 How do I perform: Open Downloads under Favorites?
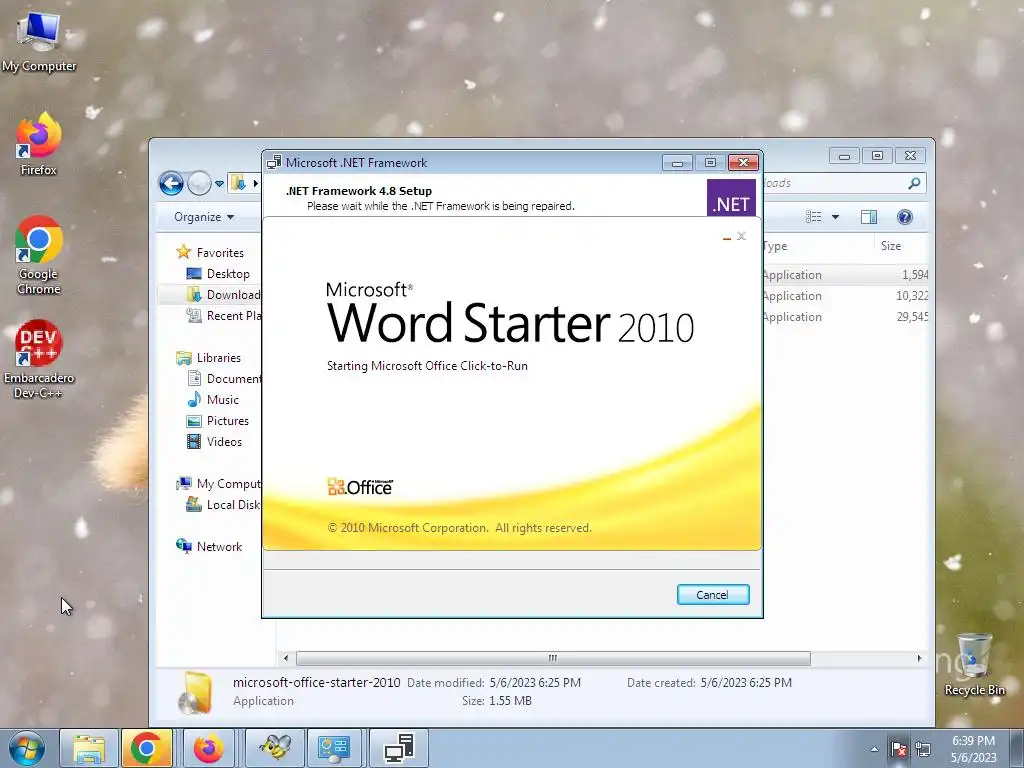point(223,295)
